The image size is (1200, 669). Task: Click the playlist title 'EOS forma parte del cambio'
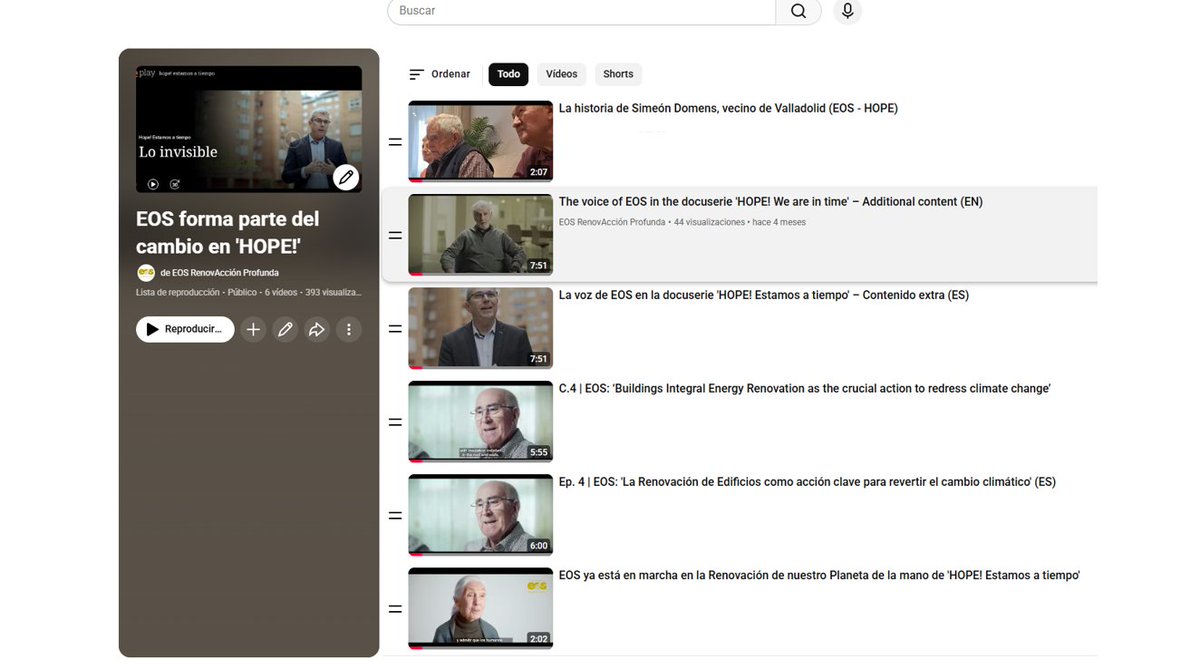228,232
